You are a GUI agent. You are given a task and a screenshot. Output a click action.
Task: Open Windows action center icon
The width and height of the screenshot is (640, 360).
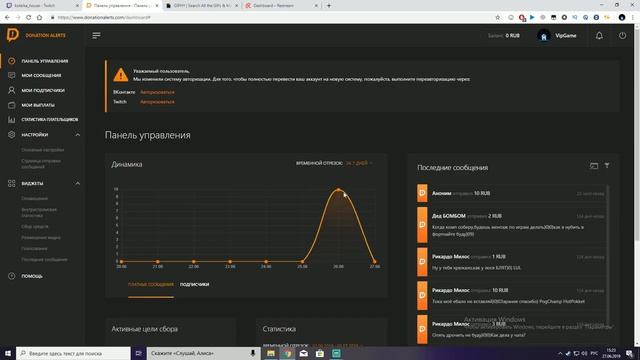point(629,353)
